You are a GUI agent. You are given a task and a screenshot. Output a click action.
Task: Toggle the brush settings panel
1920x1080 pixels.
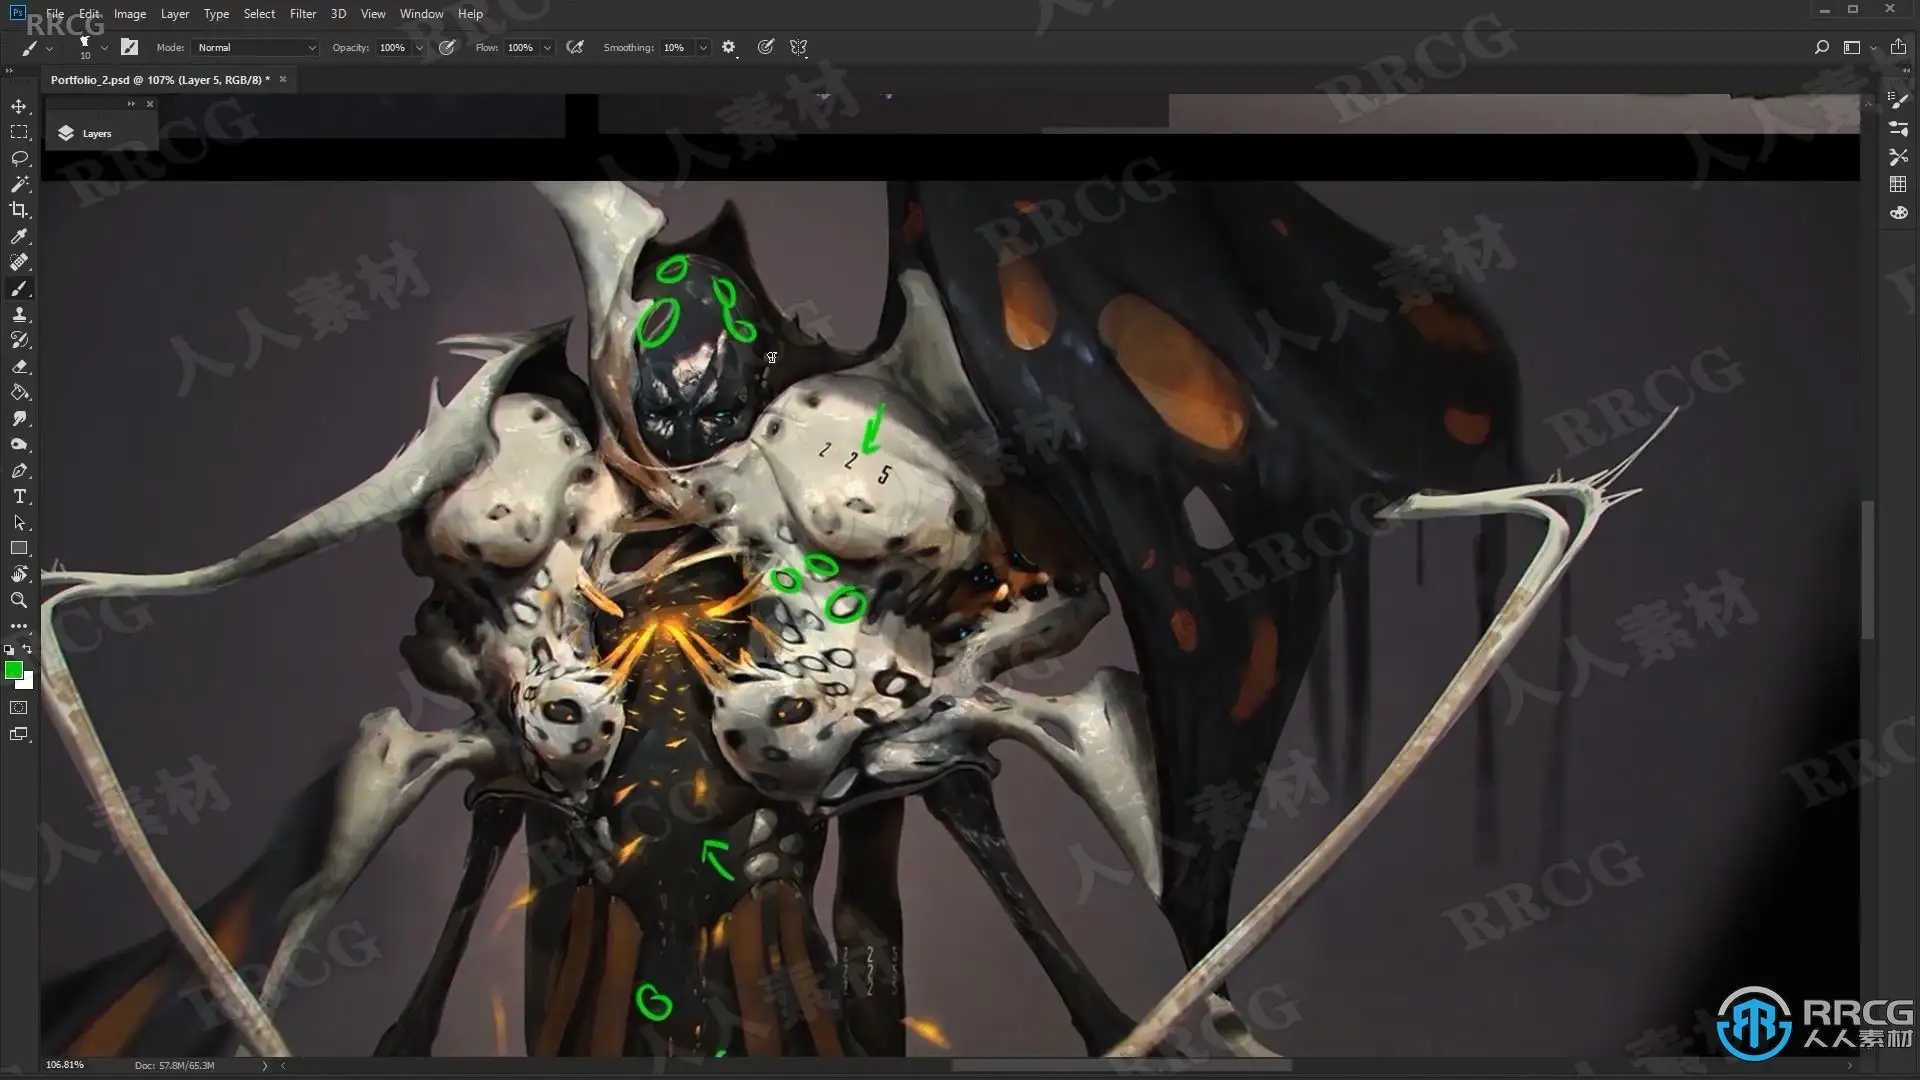(129, 47)
